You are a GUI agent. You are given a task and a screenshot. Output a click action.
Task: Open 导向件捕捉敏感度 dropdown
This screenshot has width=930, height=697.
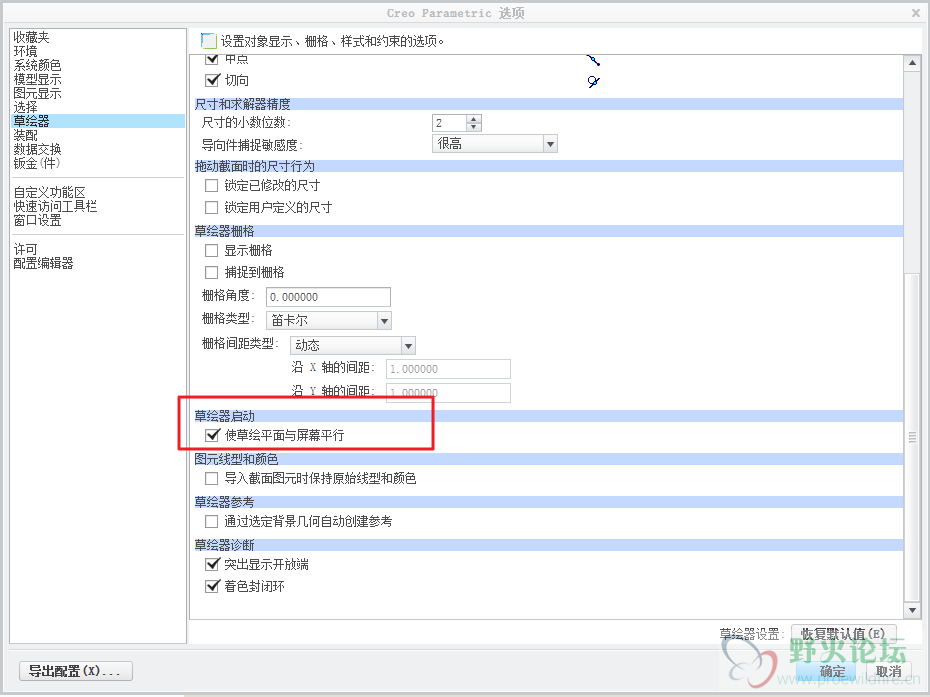(495, 144)
